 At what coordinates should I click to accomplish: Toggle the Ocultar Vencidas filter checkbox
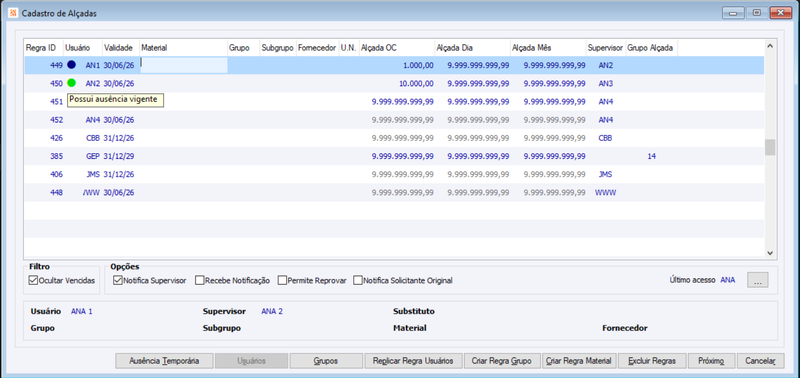click(x=33, y=280)
